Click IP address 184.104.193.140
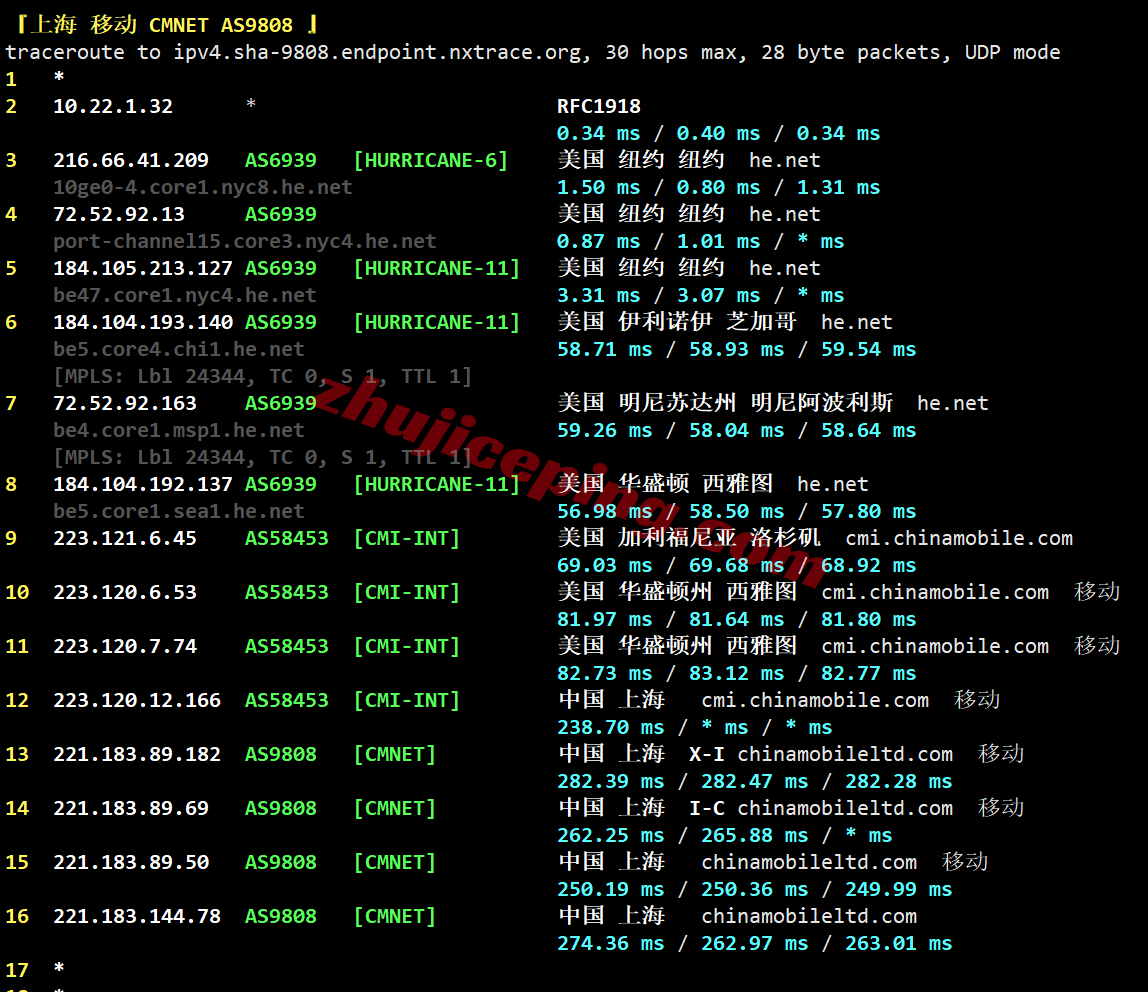Viewport: 1148px width, 992px height. point(143,322)
